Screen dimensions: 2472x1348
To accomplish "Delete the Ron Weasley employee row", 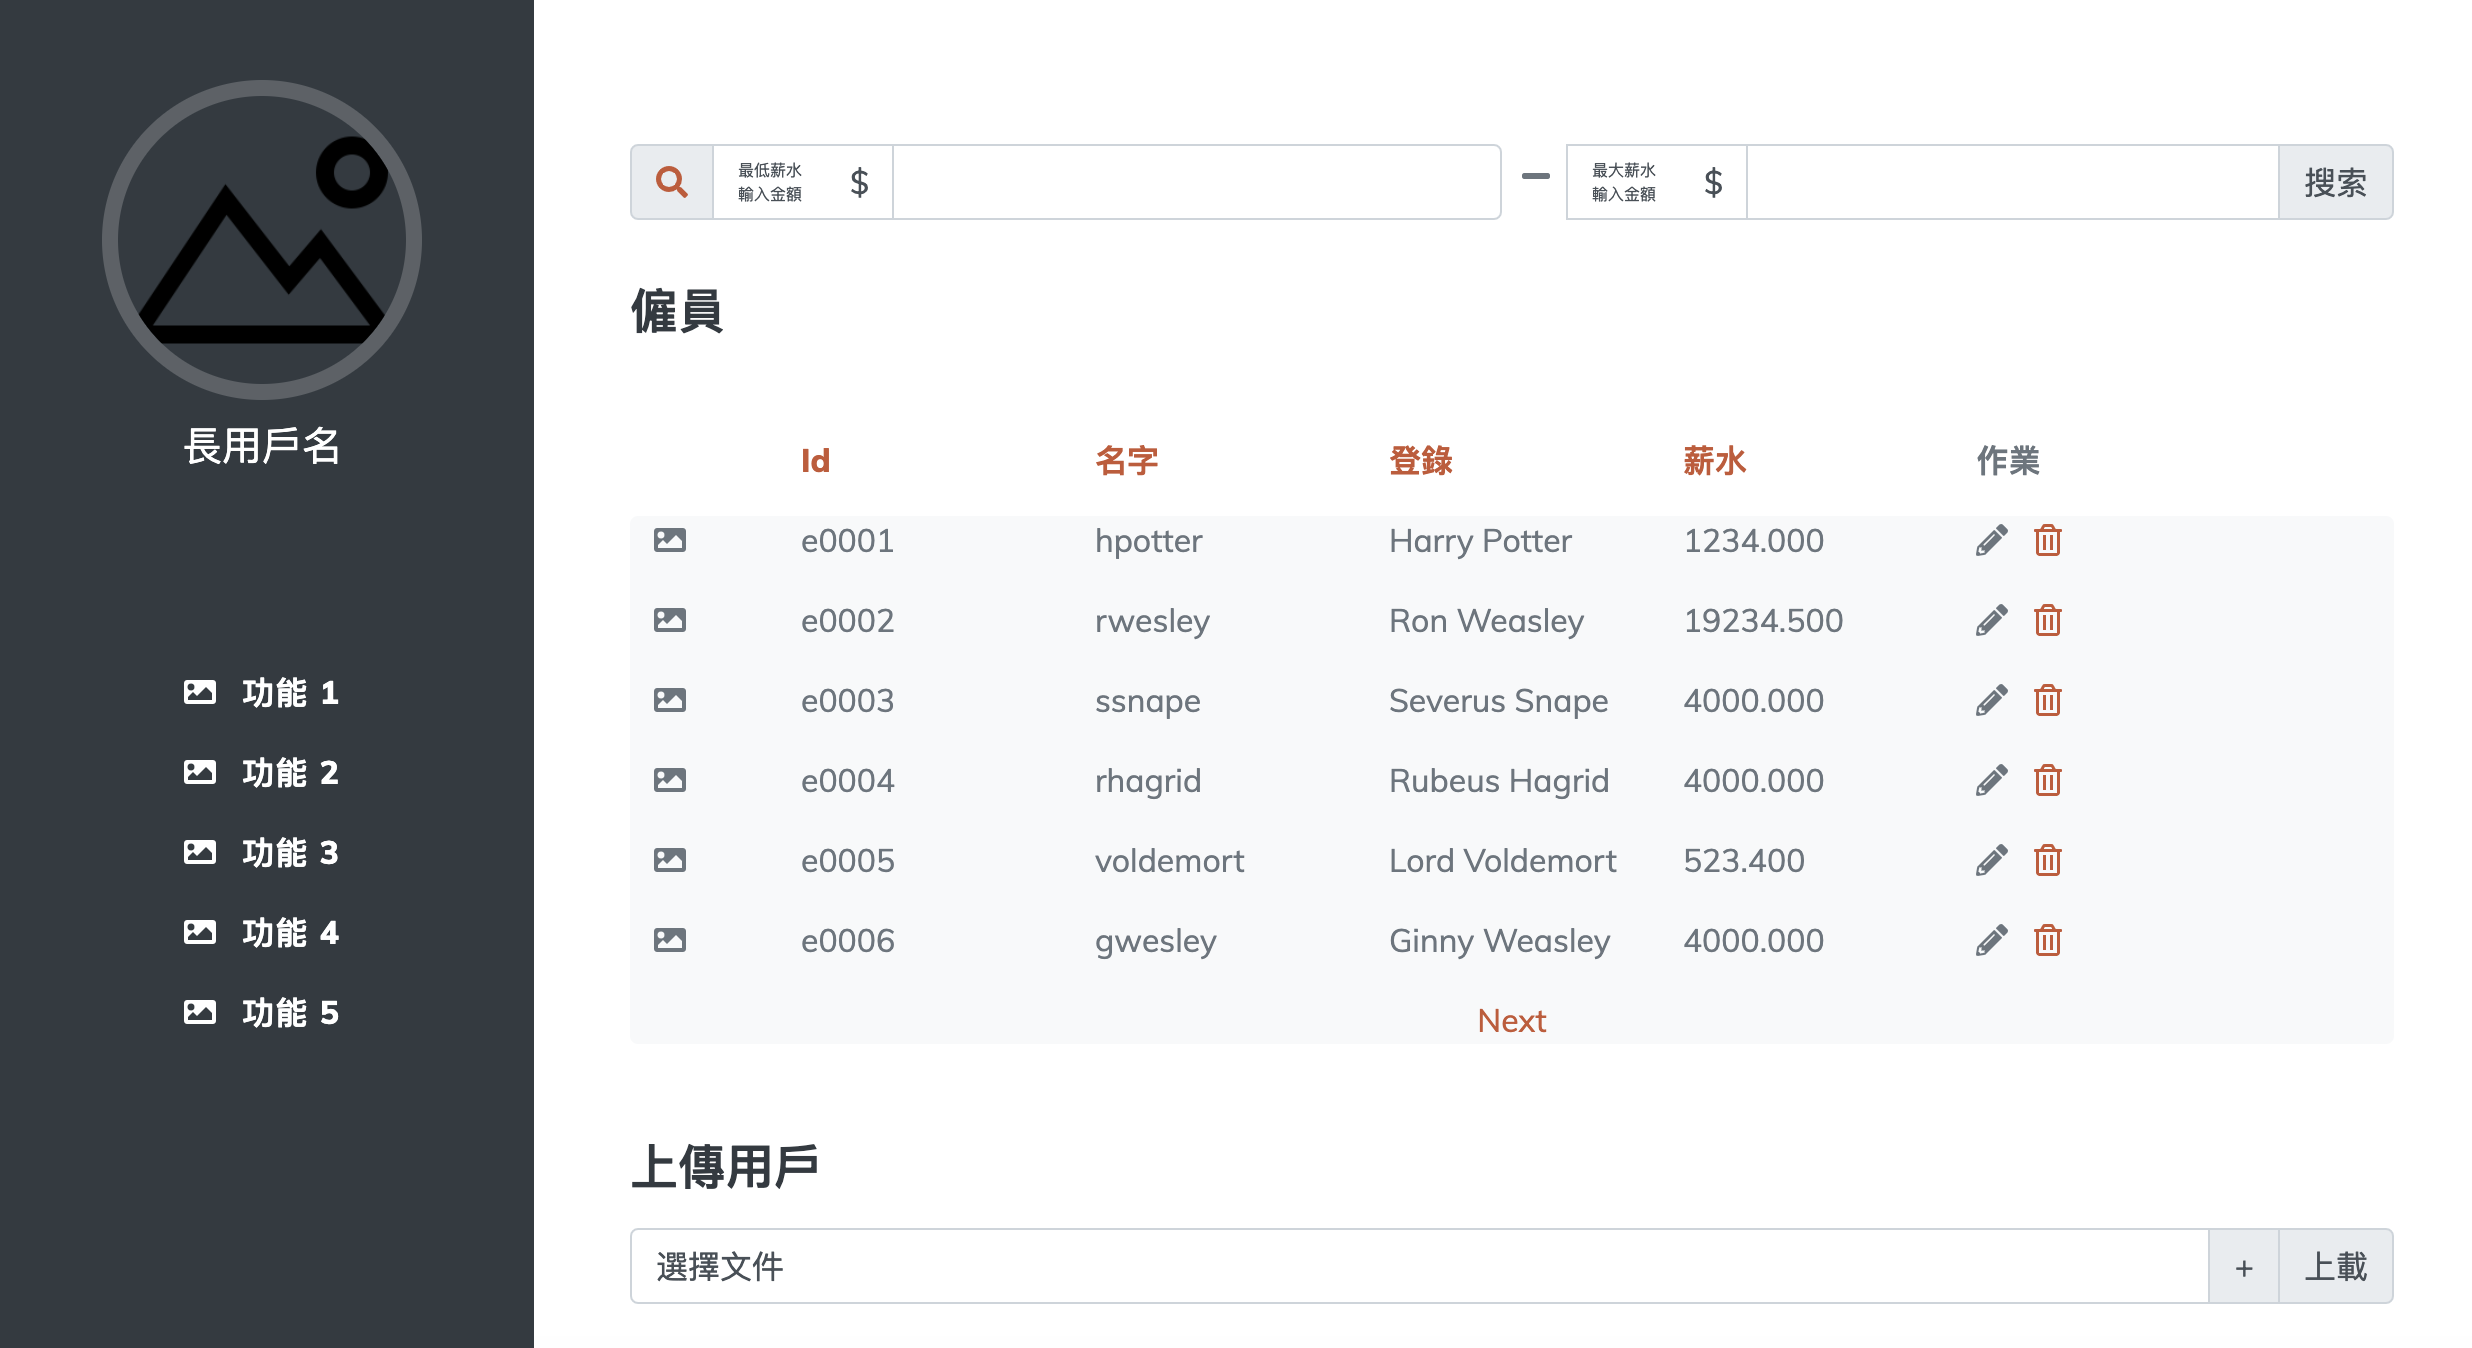I will click(2047, 621).
